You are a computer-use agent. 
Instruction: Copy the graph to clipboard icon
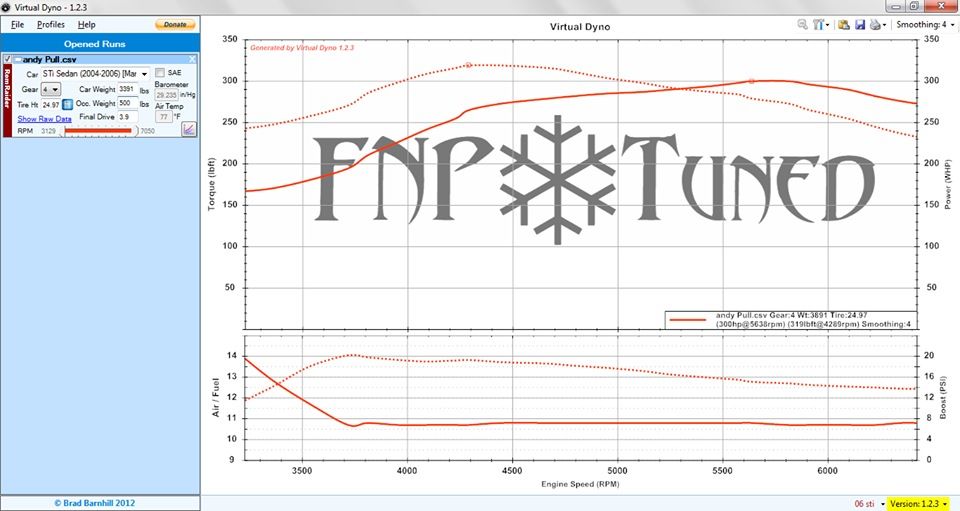(844, 24)
